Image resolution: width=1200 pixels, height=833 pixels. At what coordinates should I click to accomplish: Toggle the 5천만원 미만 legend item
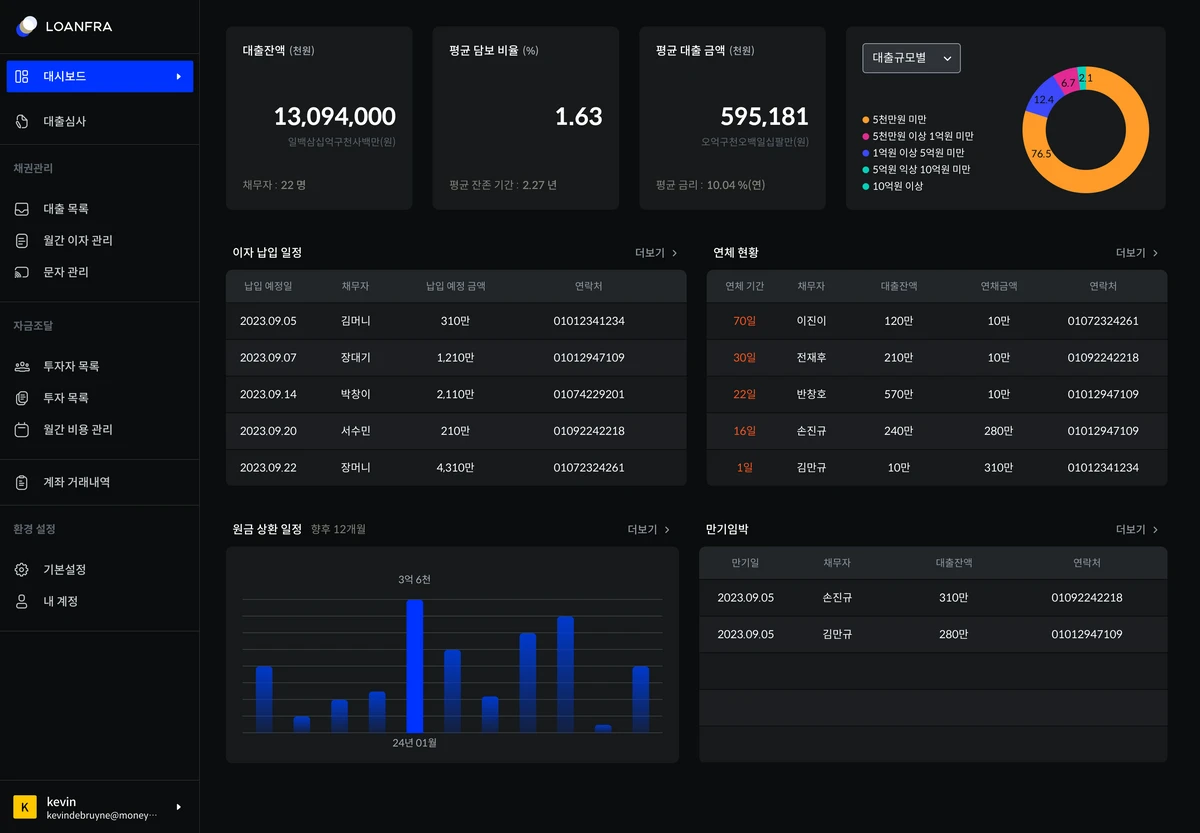point(895,119)
